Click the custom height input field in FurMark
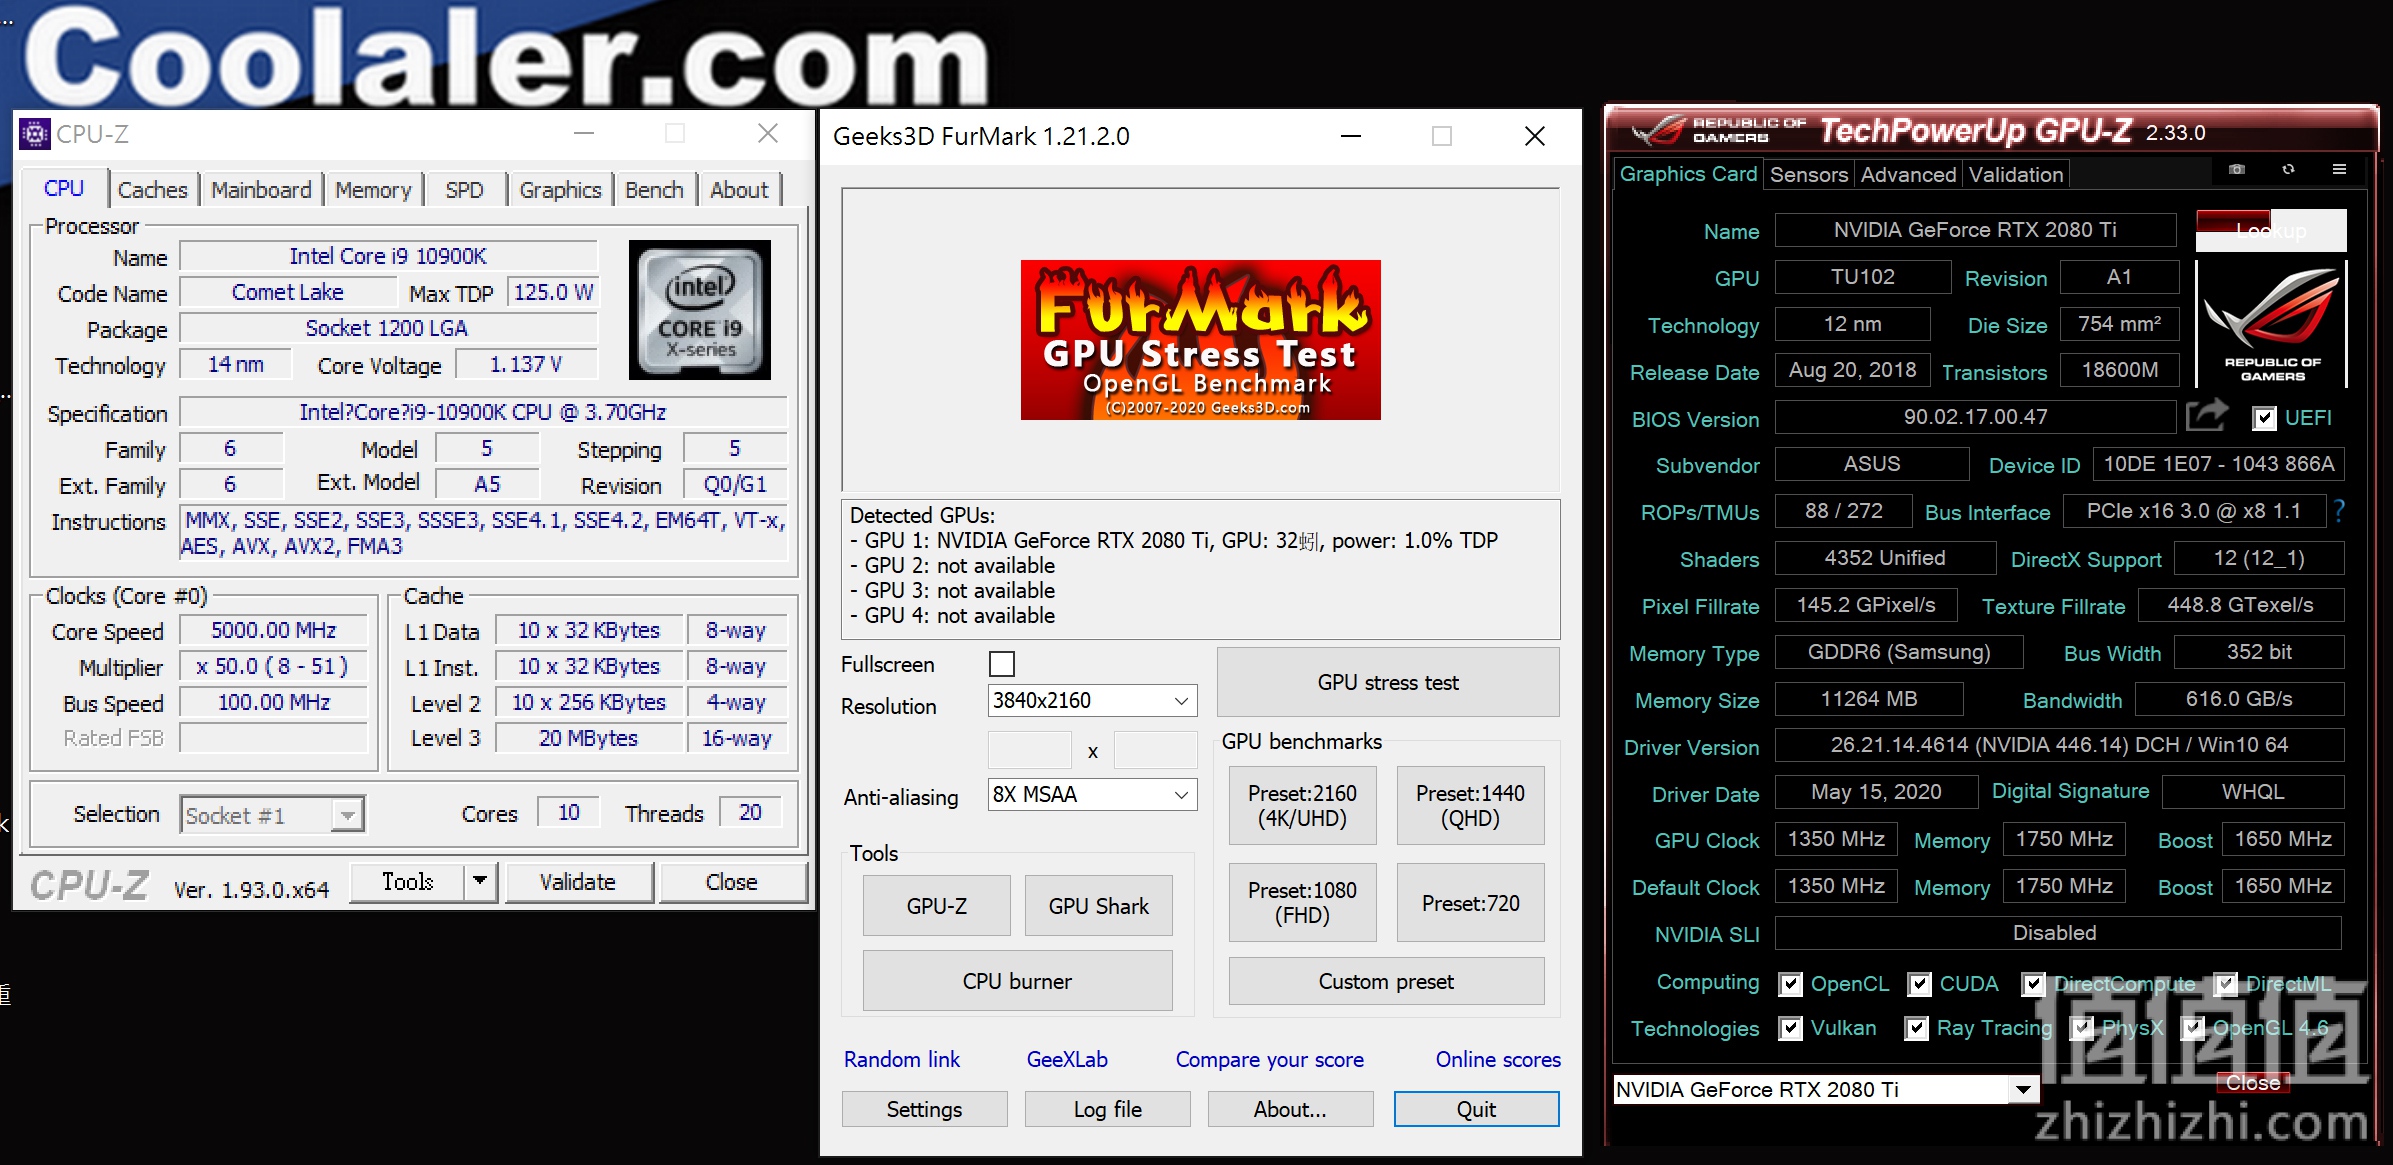Viewport: 2393px width, 1165px height. point(1155,750)
